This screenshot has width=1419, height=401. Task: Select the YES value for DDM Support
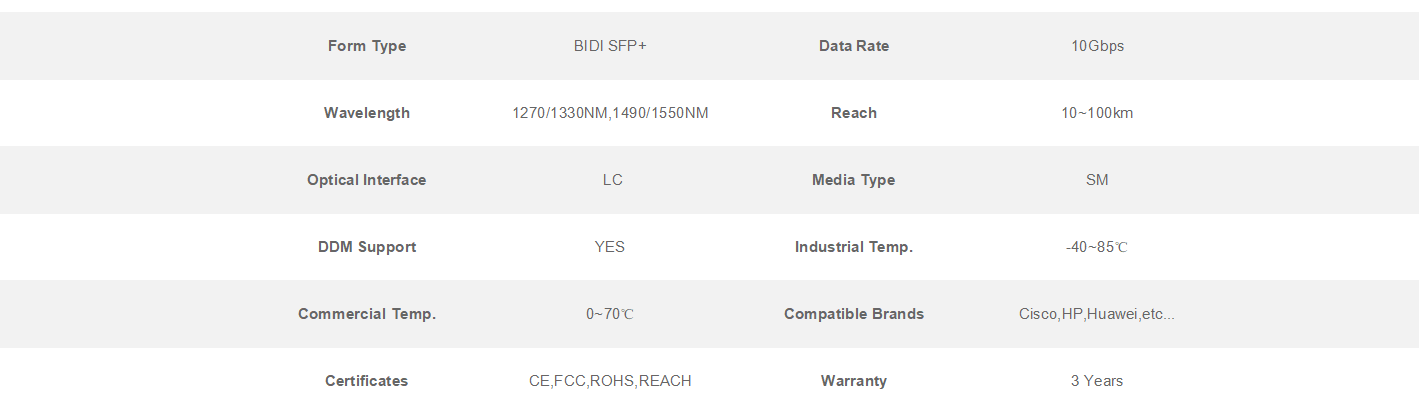[610, 247]
